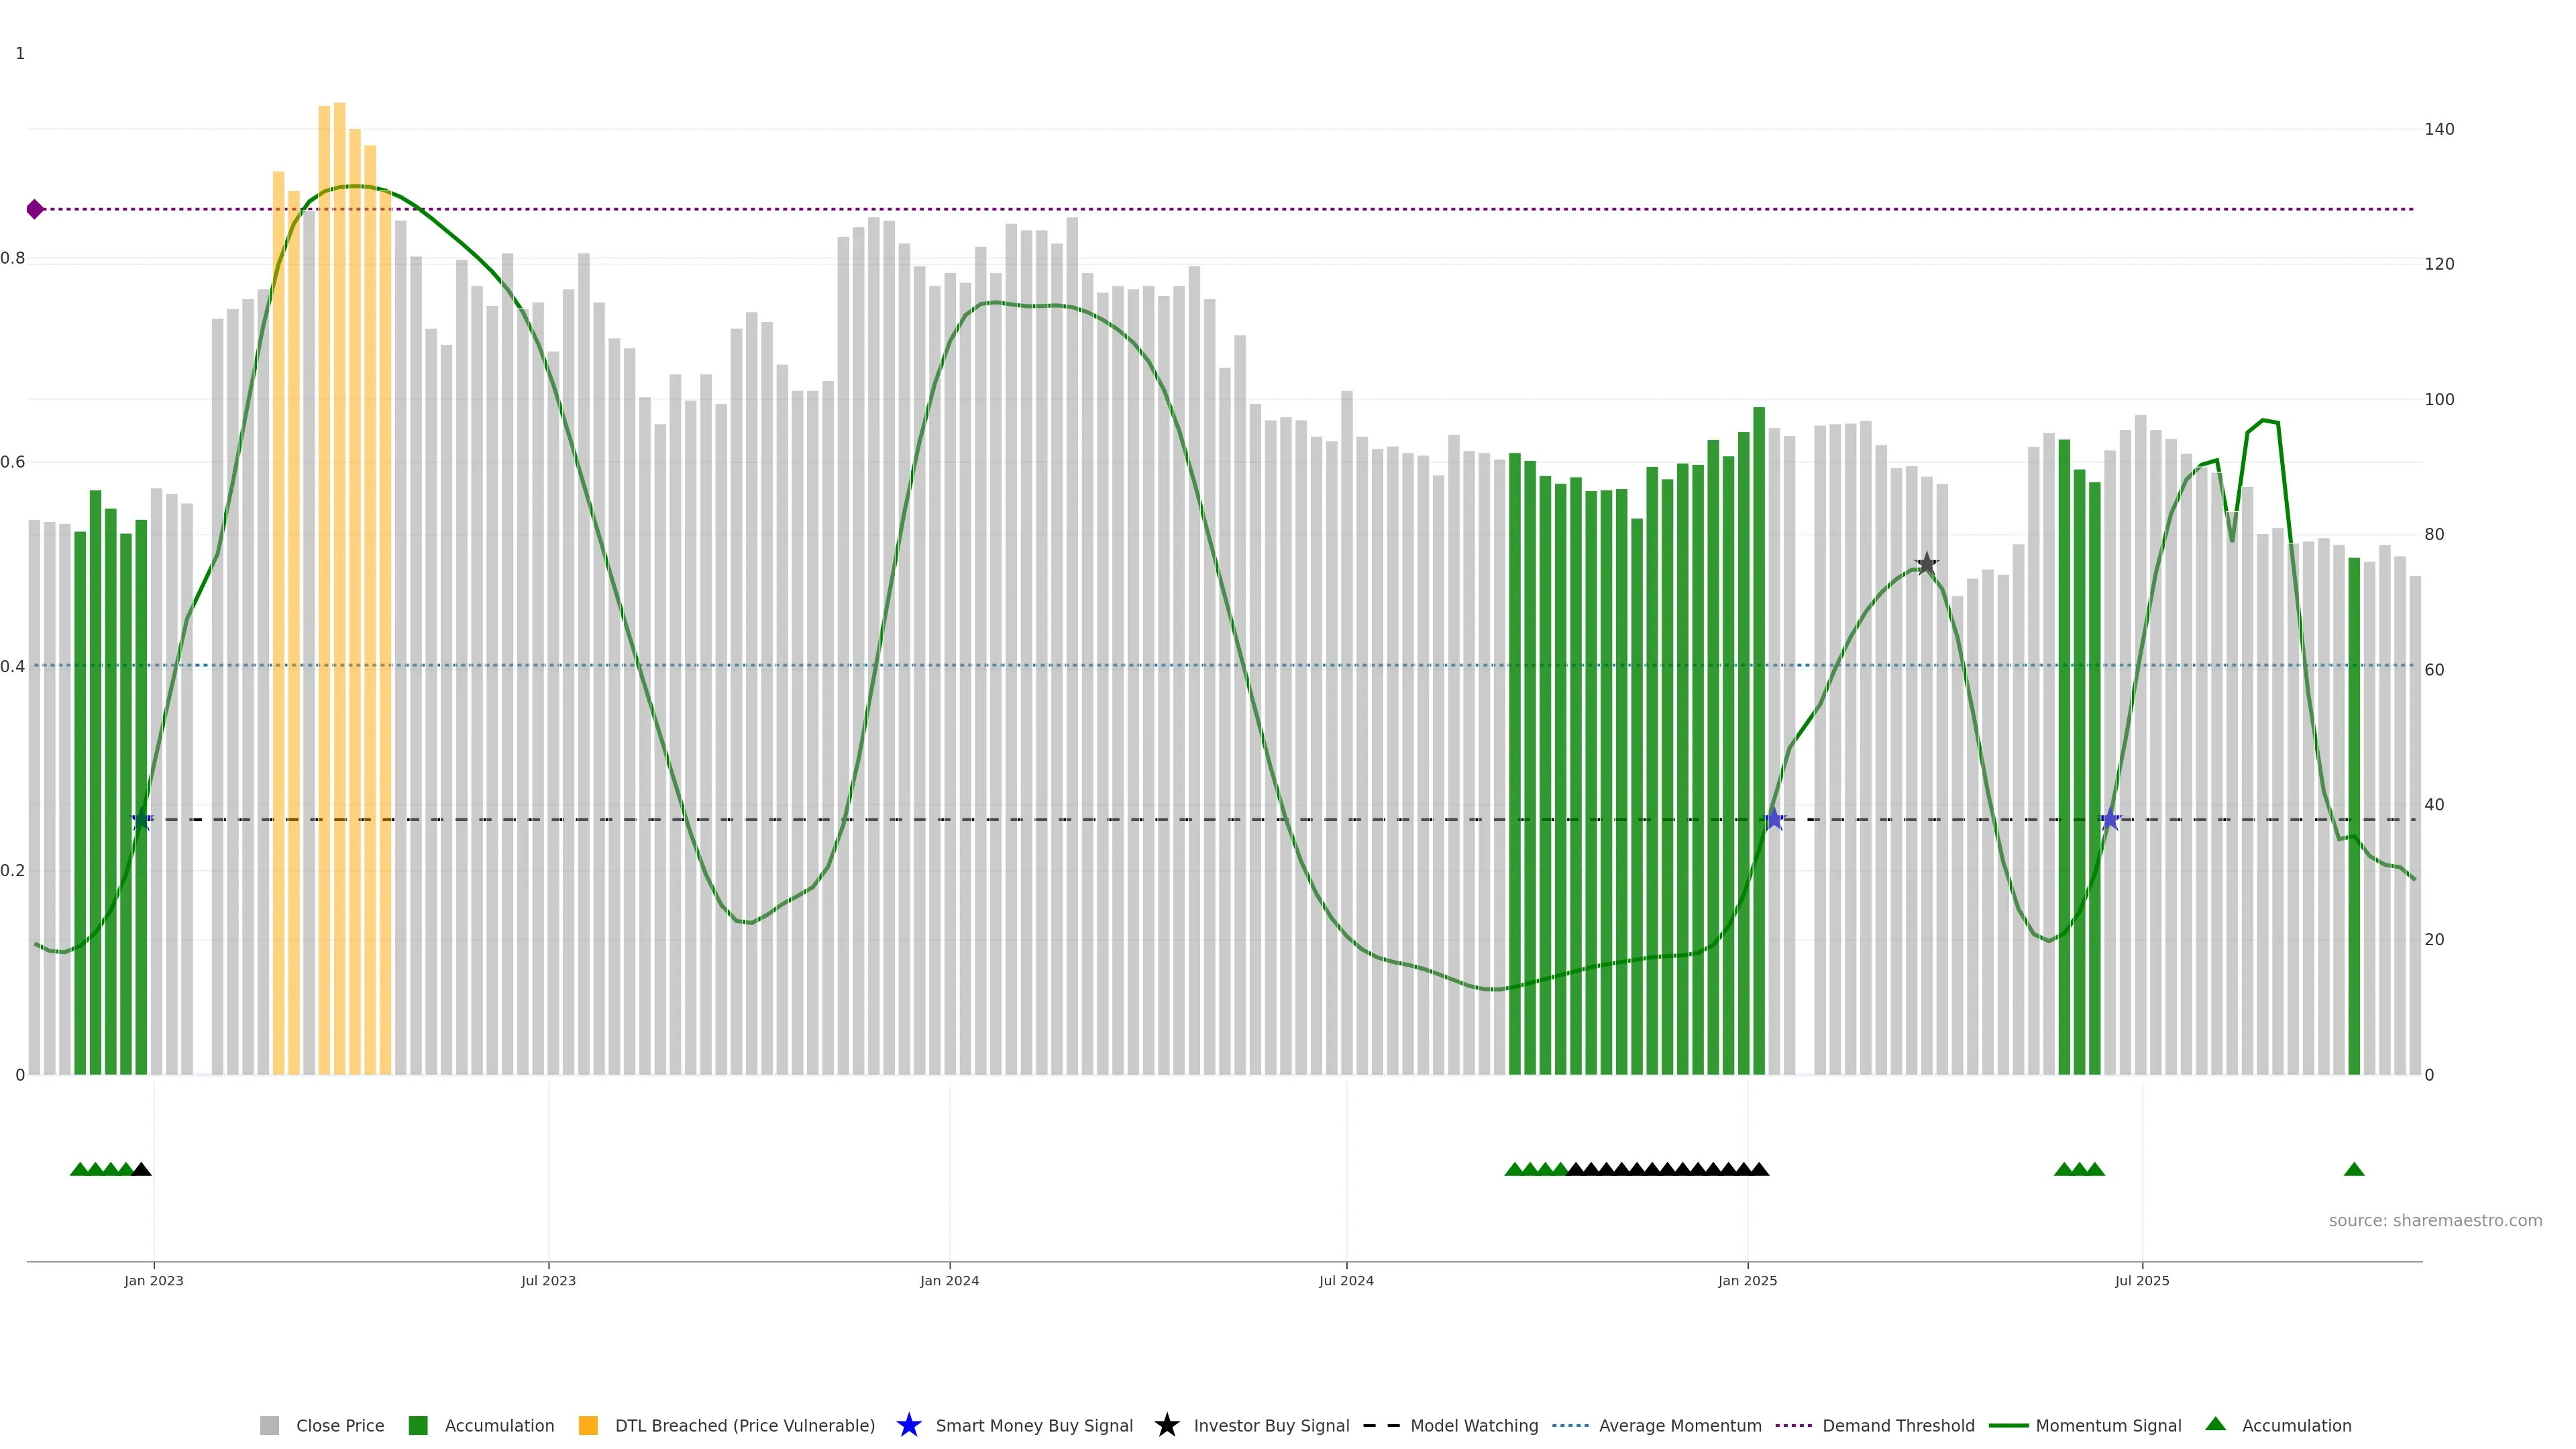This screenshot has height=1449, width=2576.
Task: Hide the Demand Threshold series via legend
Action: pyautogui.click(x=1898, y=1425)
